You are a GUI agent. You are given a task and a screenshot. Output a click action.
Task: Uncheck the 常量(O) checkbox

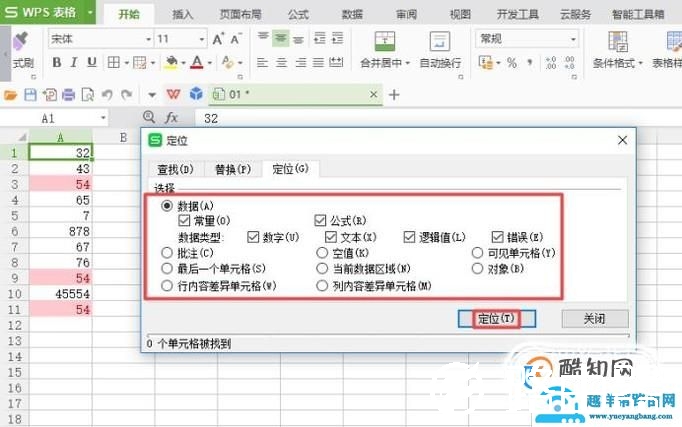point(184,220)
